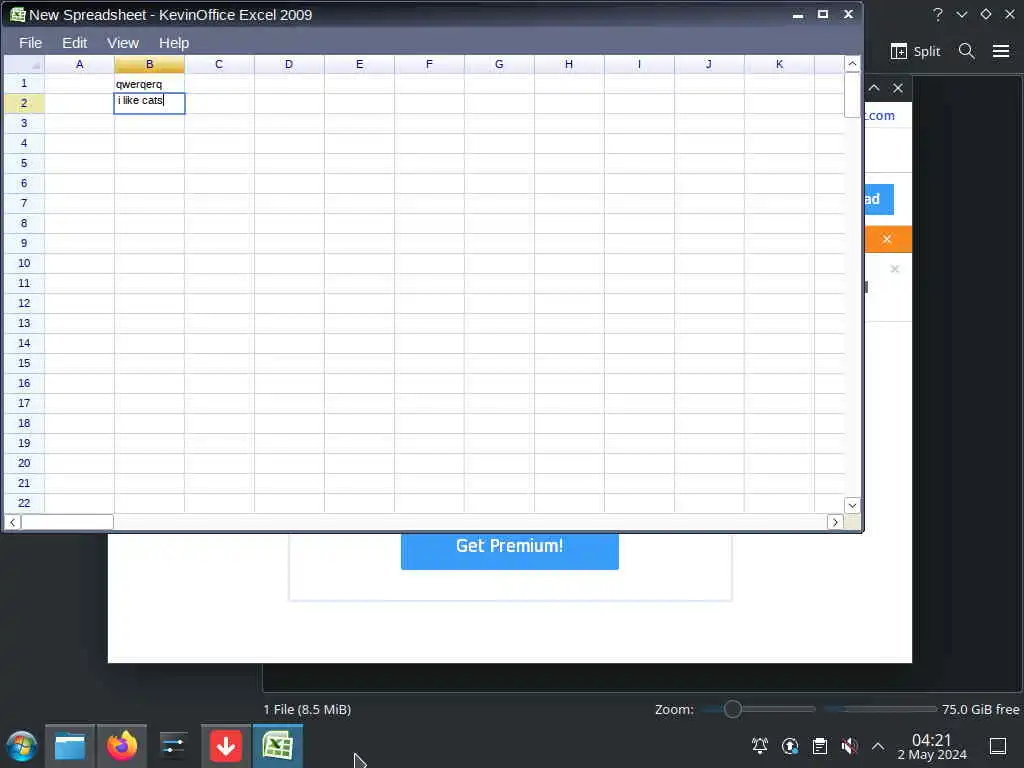This screenshot has width=1024, height=768.
Task: Open the File menu in KevinOffice Excel
Action: click(x=30, y=43)
